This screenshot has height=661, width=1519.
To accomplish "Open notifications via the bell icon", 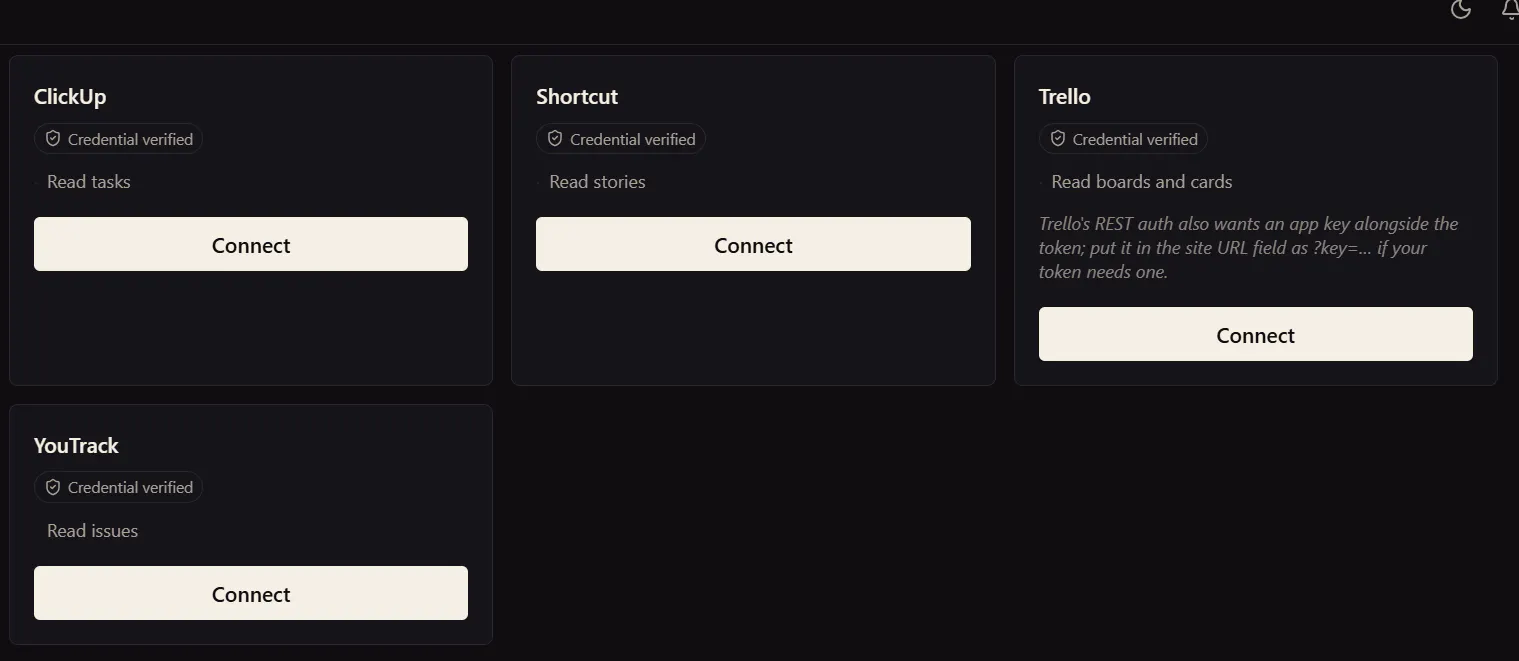I will click(x=1510, y=9).
